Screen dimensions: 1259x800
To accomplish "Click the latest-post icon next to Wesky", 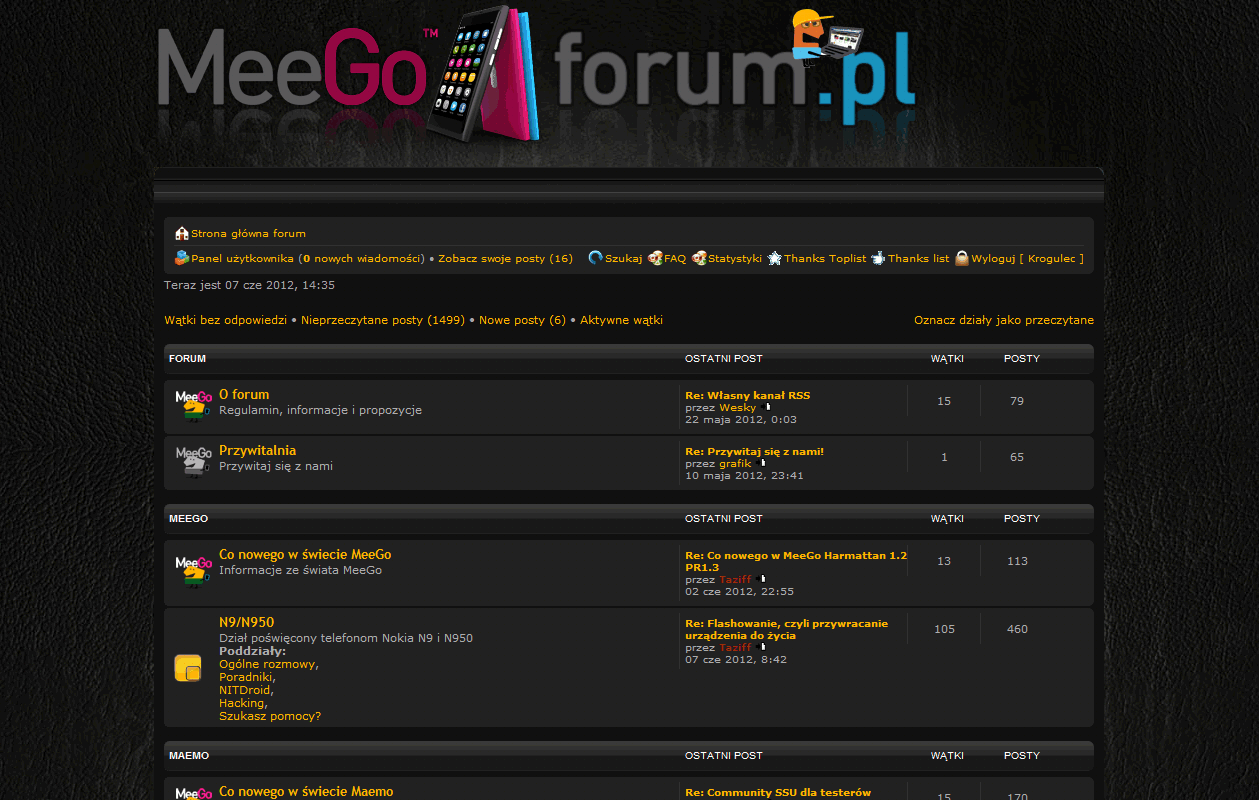I will tap(768, 407).
